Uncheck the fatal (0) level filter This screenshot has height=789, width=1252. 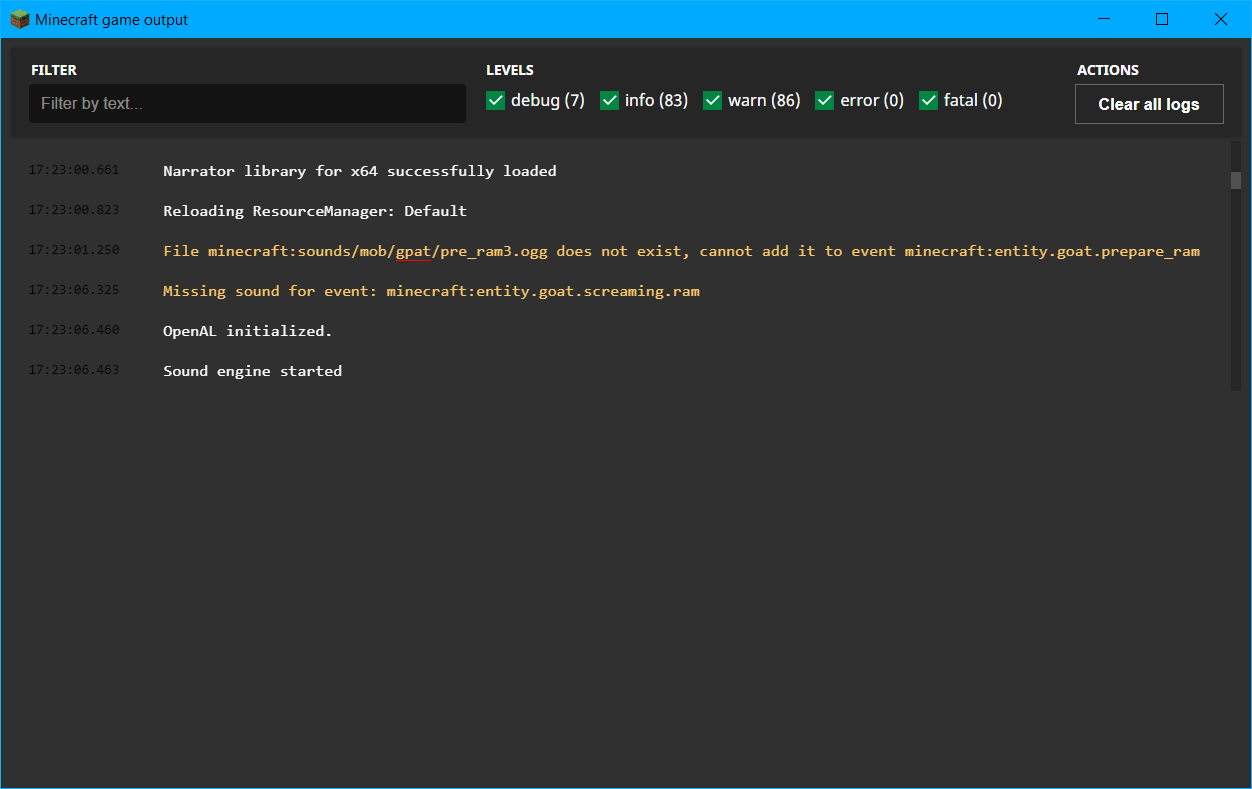pos(928,100)
